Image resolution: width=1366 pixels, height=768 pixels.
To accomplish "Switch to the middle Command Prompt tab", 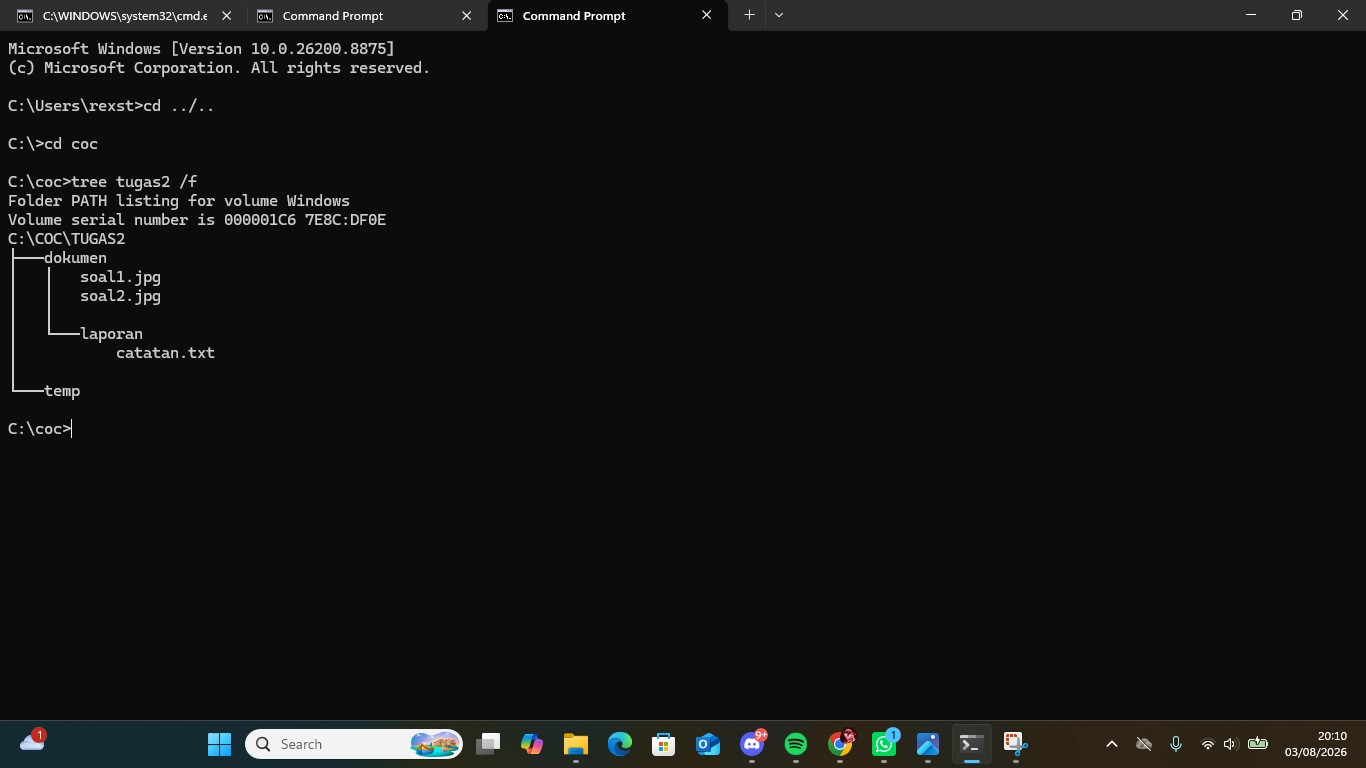I will [366, 16].
